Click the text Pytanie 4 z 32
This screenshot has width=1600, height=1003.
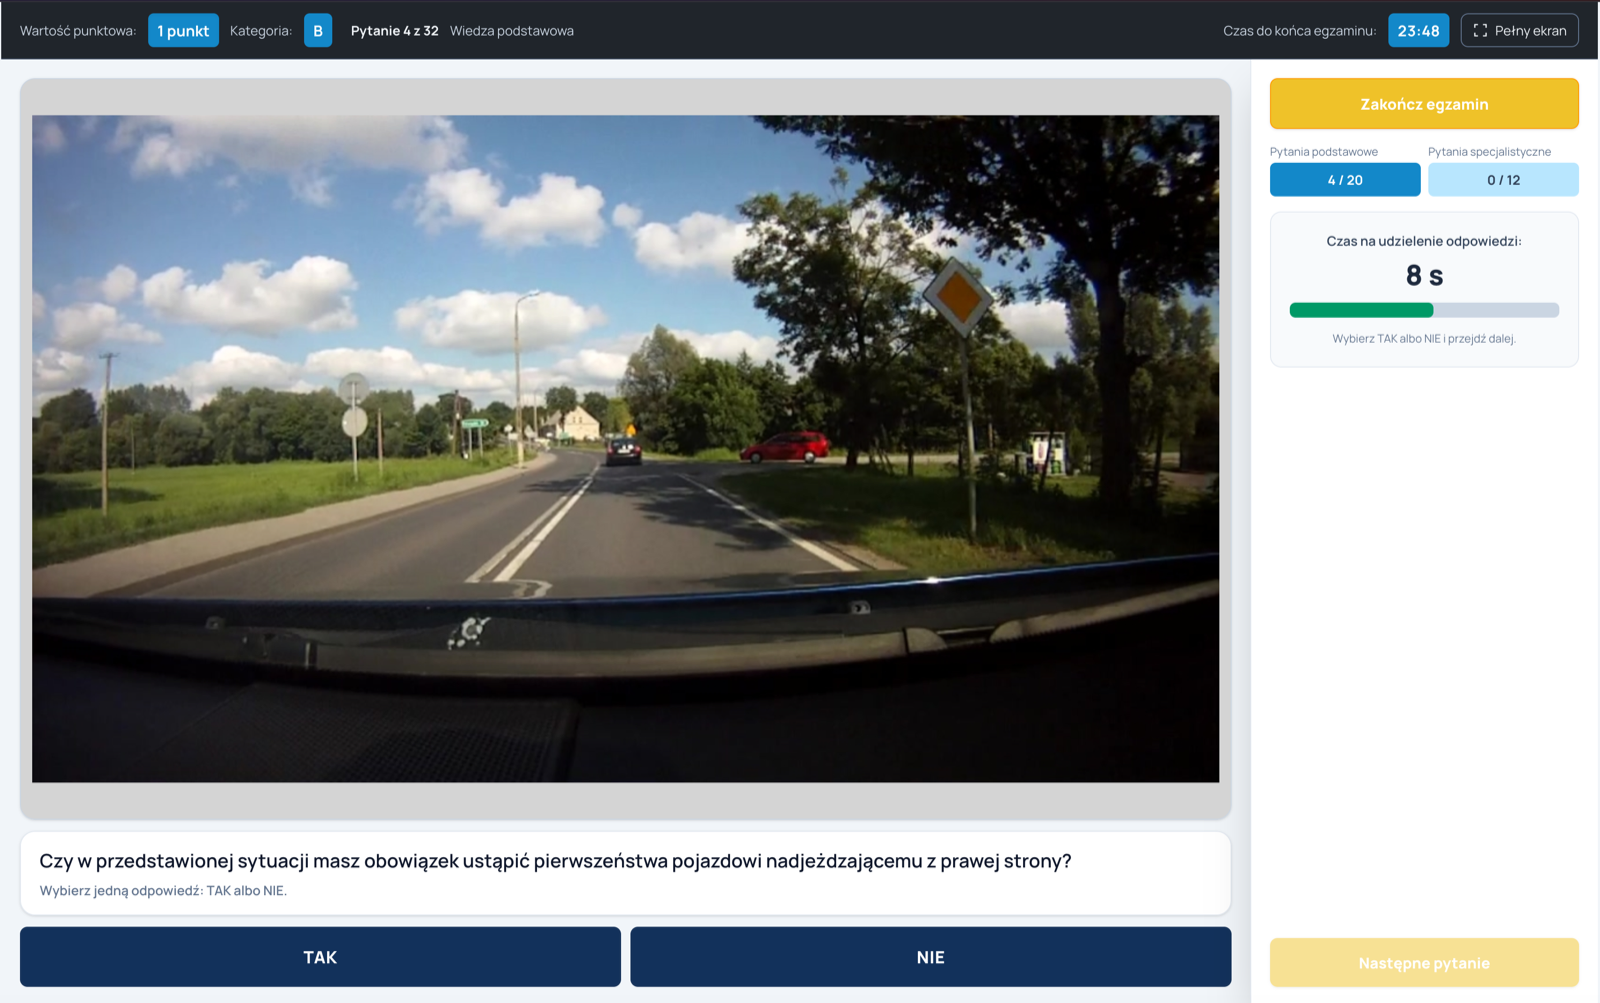(x=394, y=31)
